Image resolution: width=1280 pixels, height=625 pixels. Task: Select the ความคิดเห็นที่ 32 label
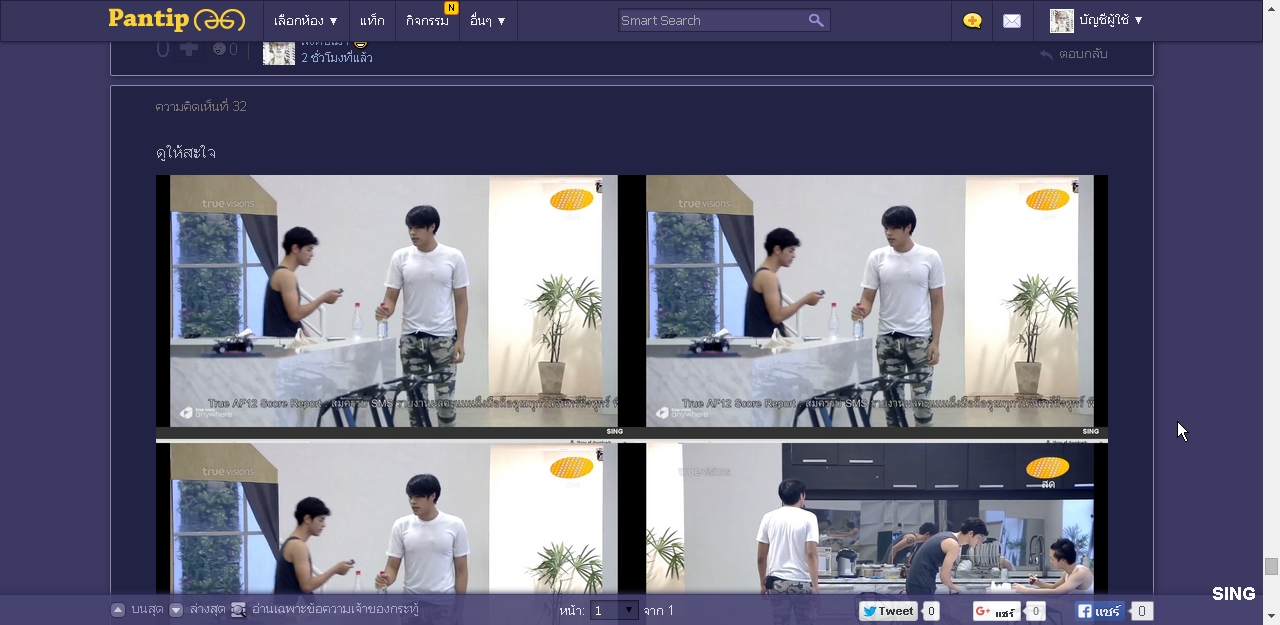pos(201,106)
